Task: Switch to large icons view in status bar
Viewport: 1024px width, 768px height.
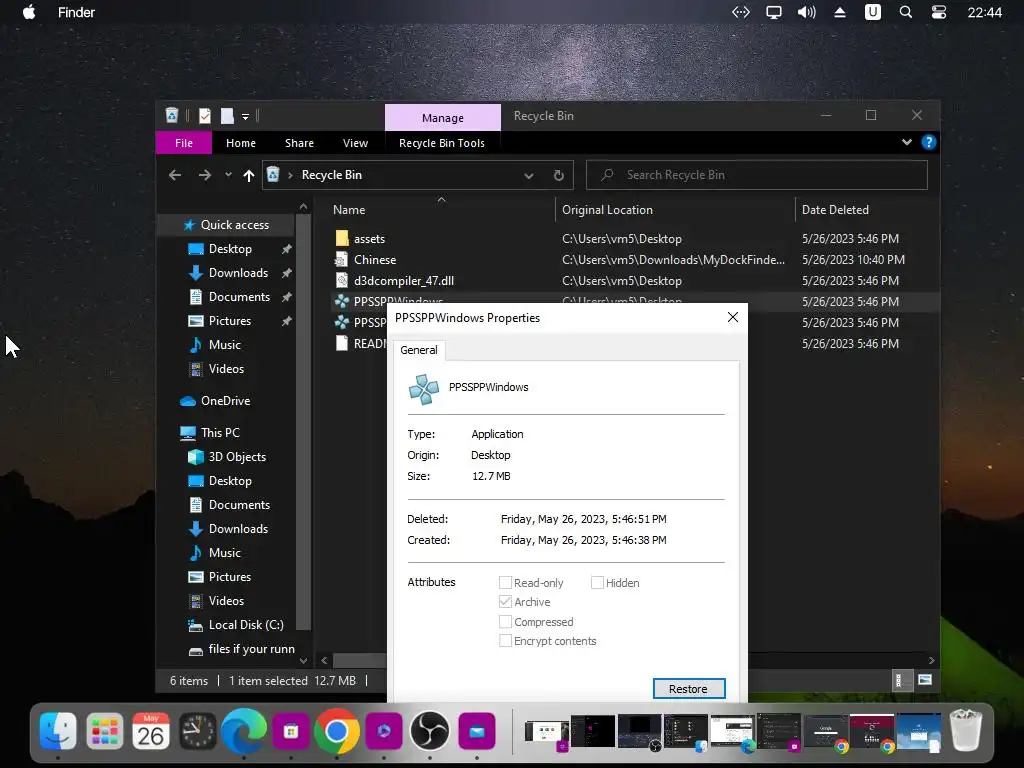Action: coord(925,680)
